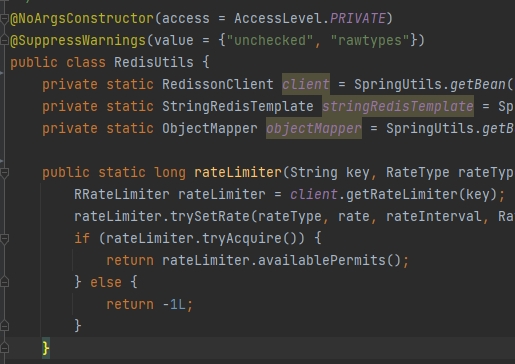Click the -1L literal

(x=174, y=304)
